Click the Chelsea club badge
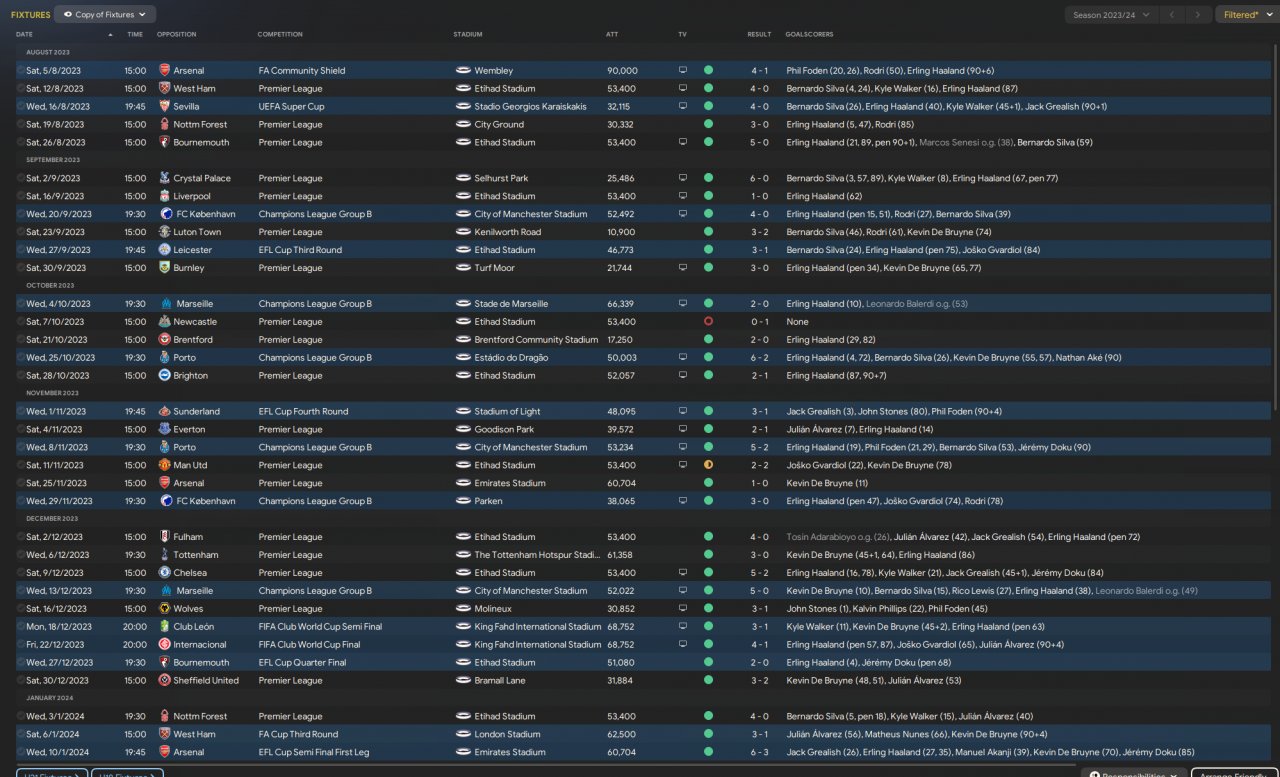This screenshot has width=1280, height=777. [x=165, y=573]
